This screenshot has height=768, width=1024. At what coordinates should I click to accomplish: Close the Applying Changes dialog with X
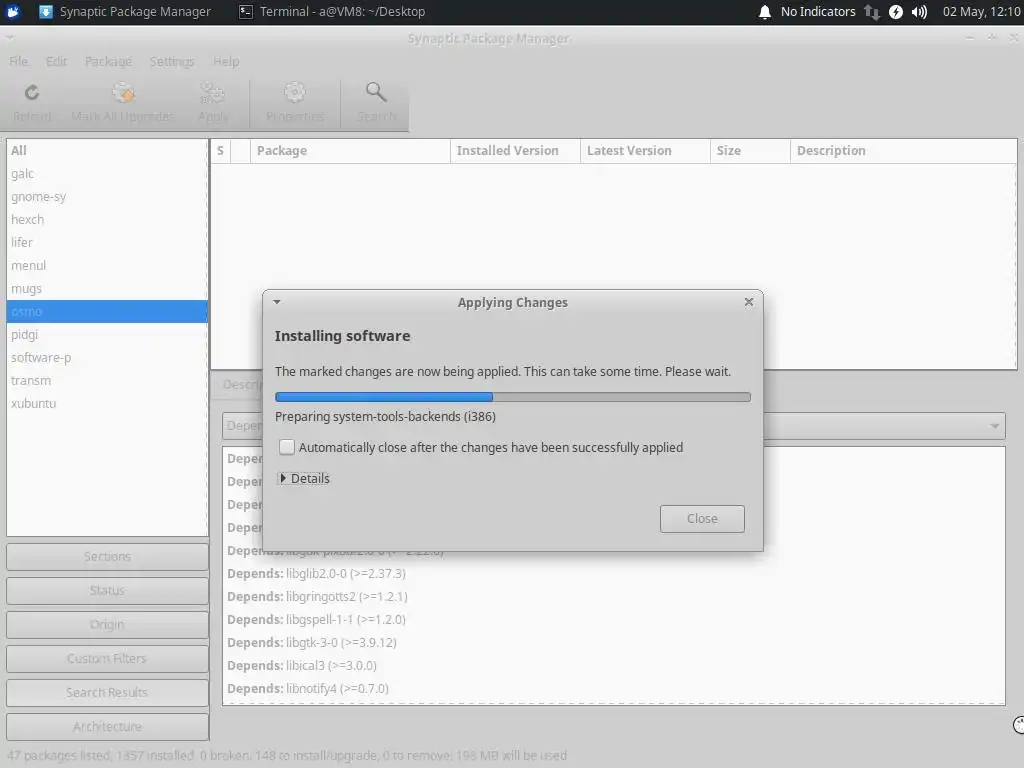tap(748, 302)
